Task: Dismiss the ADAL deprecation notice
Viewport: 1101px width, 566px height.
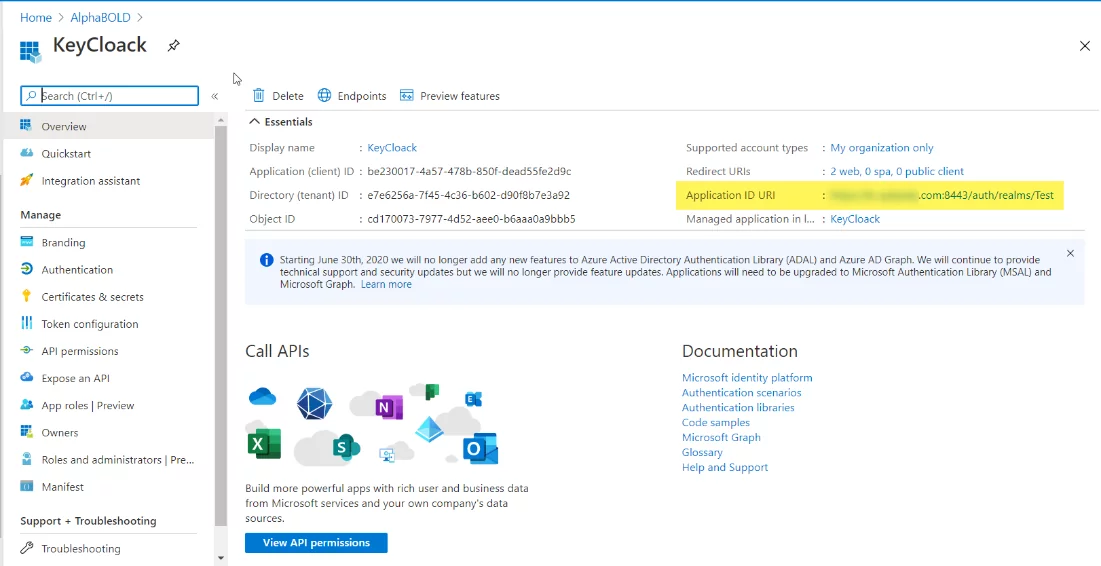Action: (x=1070, y=254)
